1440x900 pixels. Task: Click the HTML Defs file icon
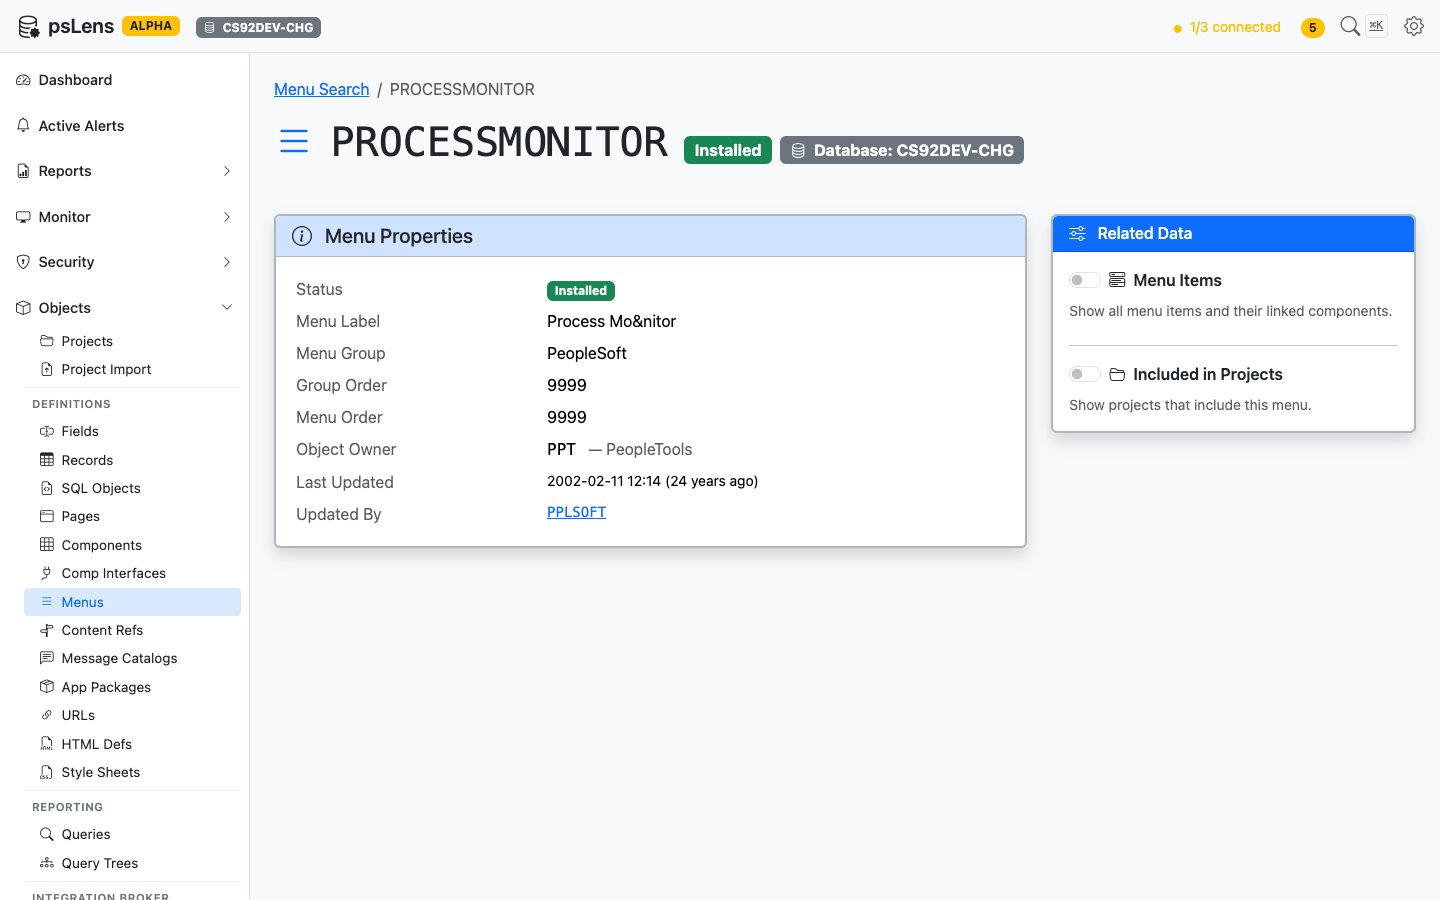[x=46, y=744]
